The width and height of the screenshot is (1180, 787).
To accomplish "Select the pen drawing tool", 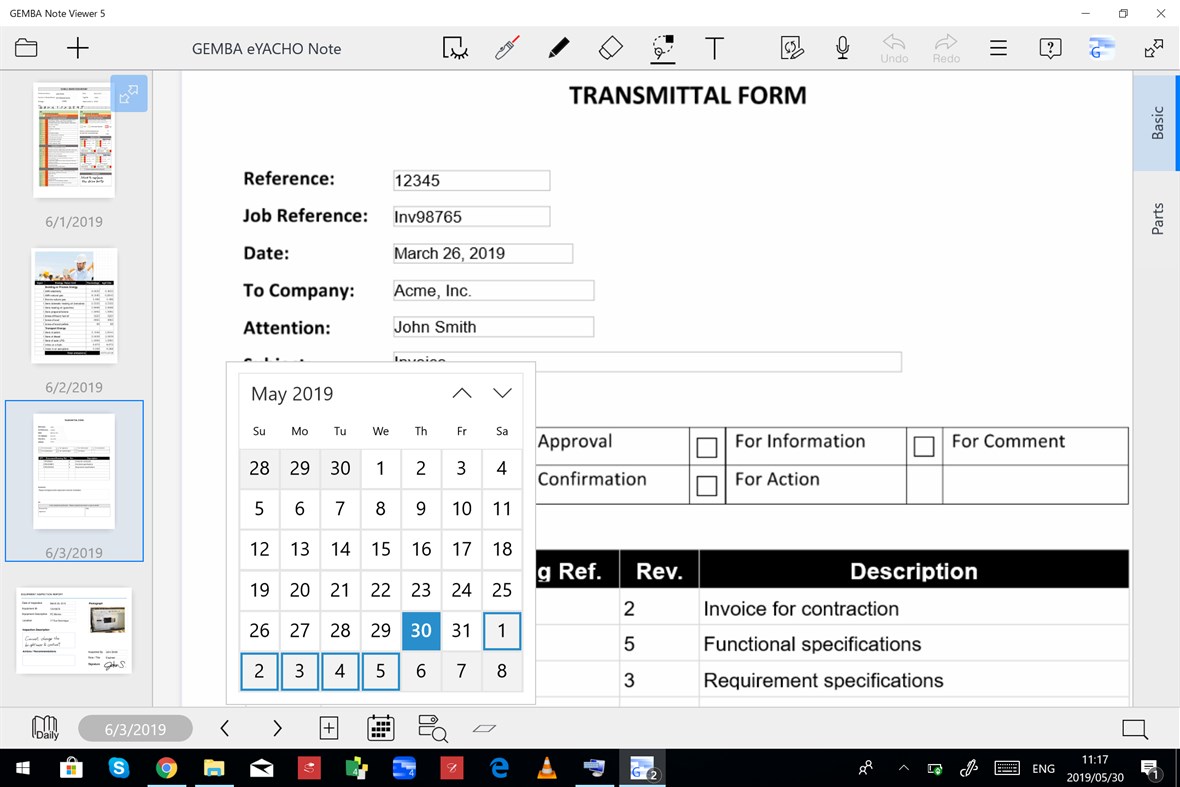I will point(559,47).
